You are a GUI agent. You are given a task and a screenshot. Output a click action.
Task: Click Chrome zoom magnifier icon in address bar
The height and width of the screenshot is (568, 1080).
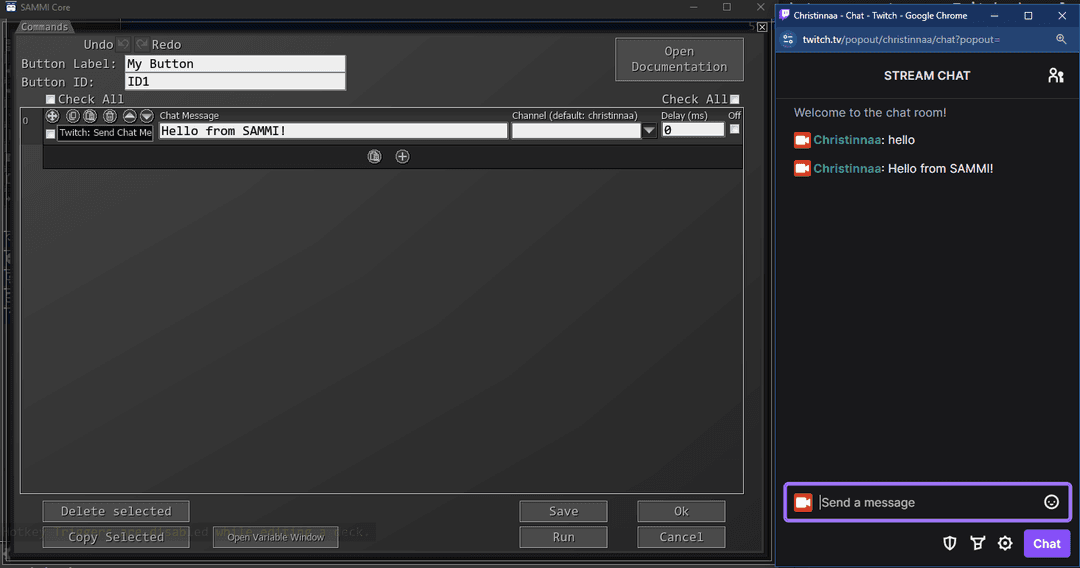(x=1061, y=39)
